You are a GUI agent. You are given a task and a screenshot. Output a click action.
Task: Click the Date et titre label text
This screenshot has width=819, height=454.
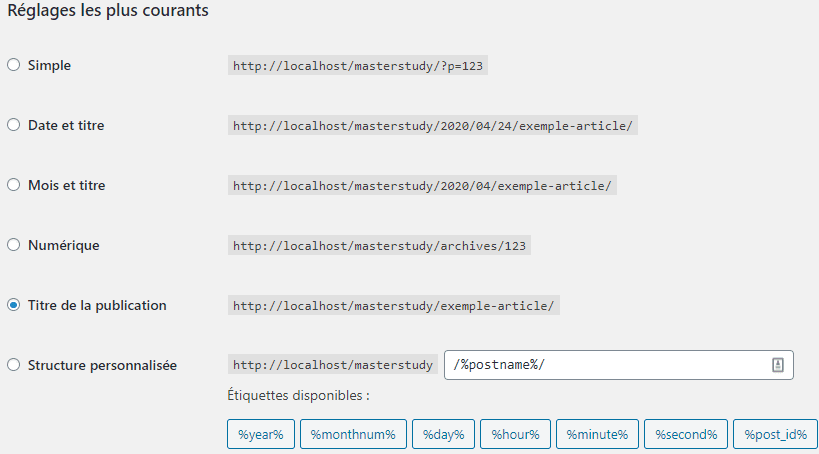66,125
